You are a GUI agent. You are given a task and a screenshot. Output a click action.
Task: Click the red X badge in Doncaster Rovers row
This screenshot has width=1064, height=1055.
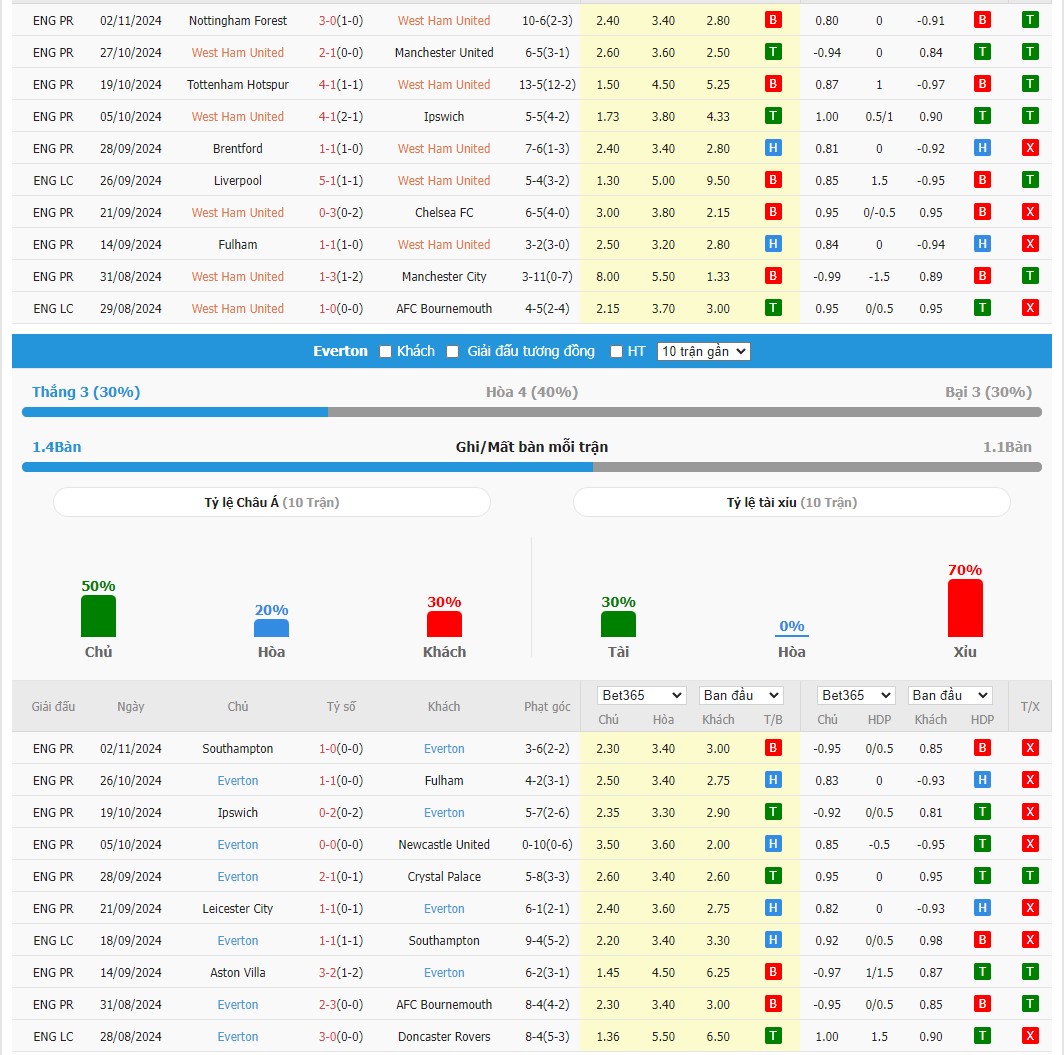coord(1030,1036)
